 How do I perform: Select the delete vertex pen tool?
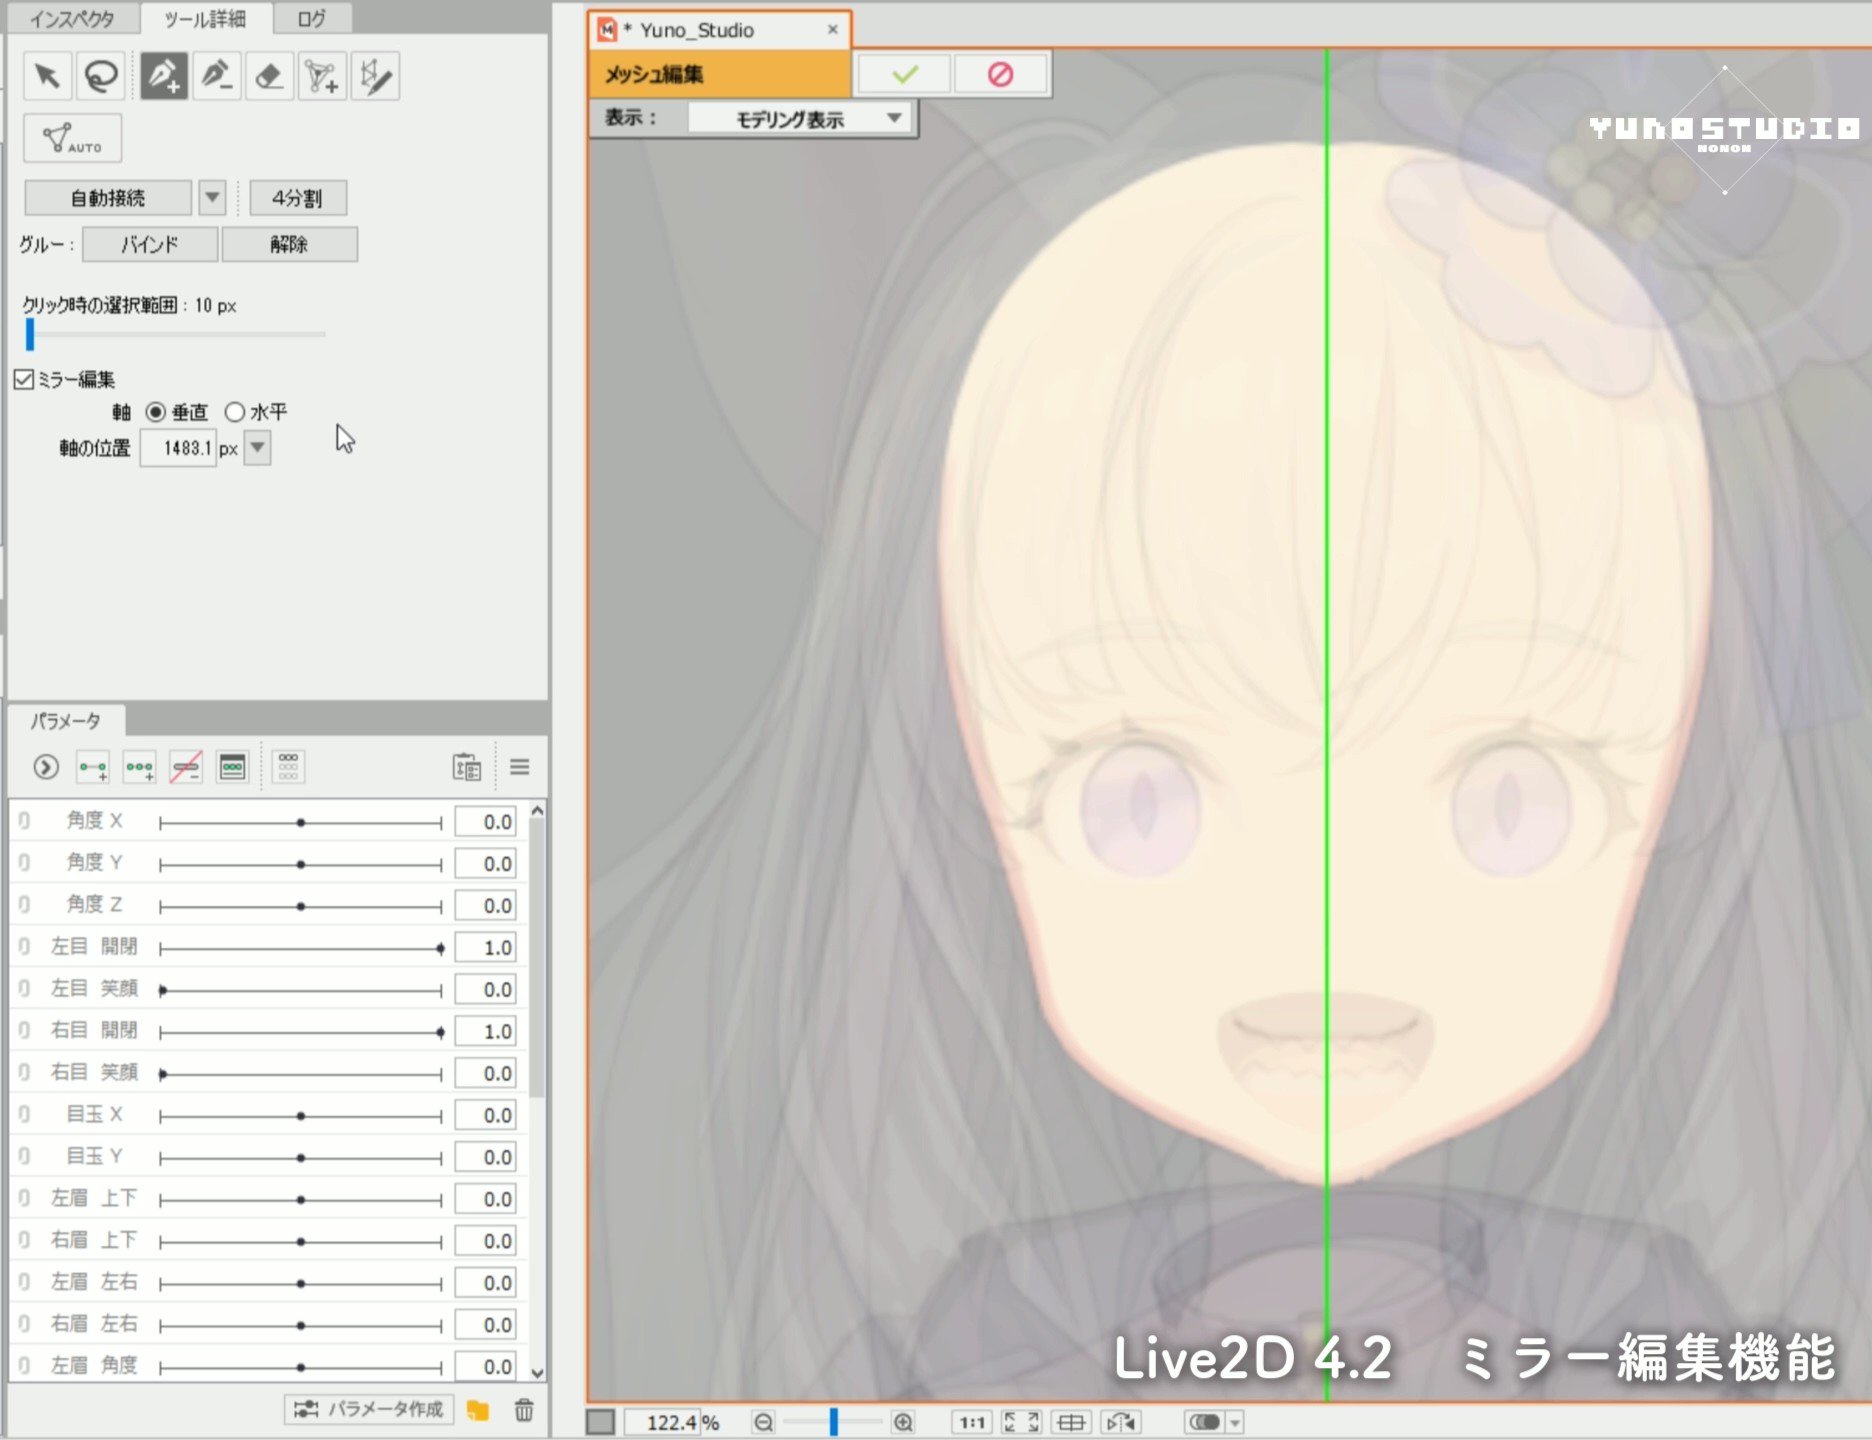coord(217,77)
